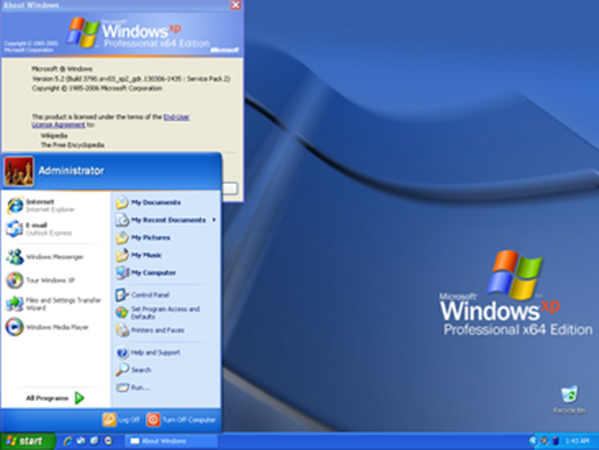Click the last Quick Launch icon before About Windows
The width and height of the screenshot is (599, 450).
tap(108, 441)
